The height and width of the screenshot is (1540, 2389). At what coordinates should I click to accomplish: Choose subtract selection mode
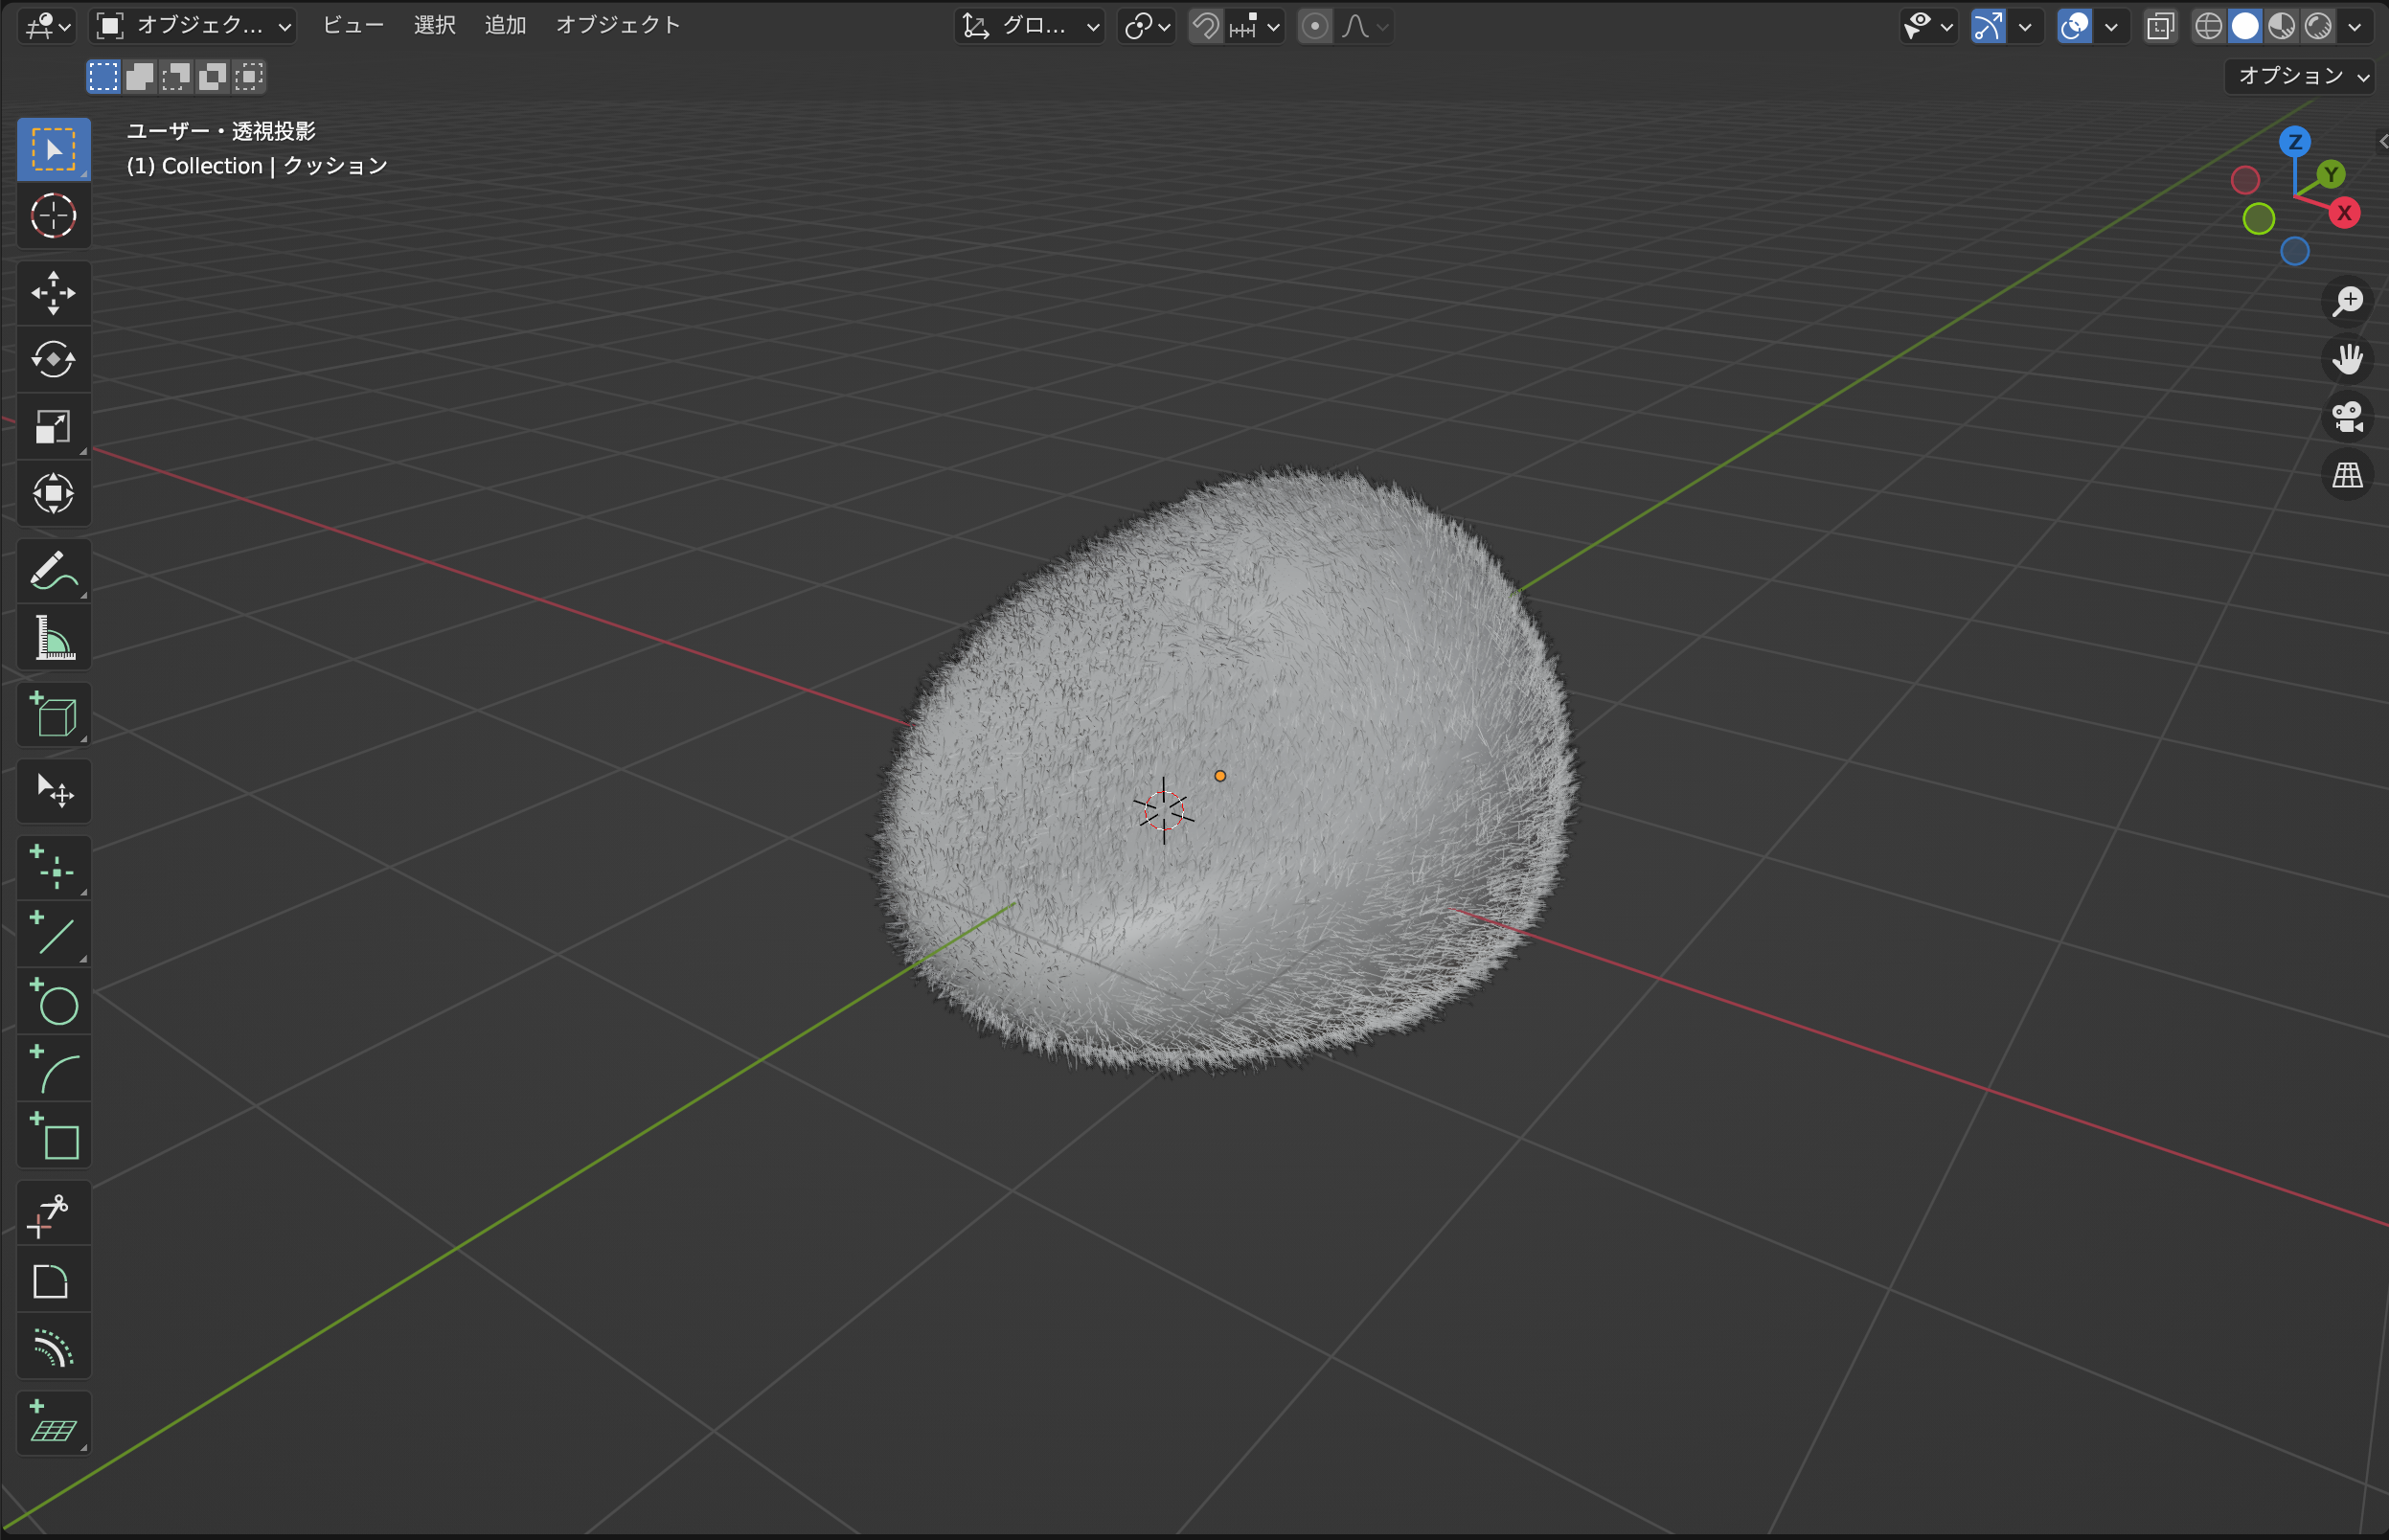176,76
